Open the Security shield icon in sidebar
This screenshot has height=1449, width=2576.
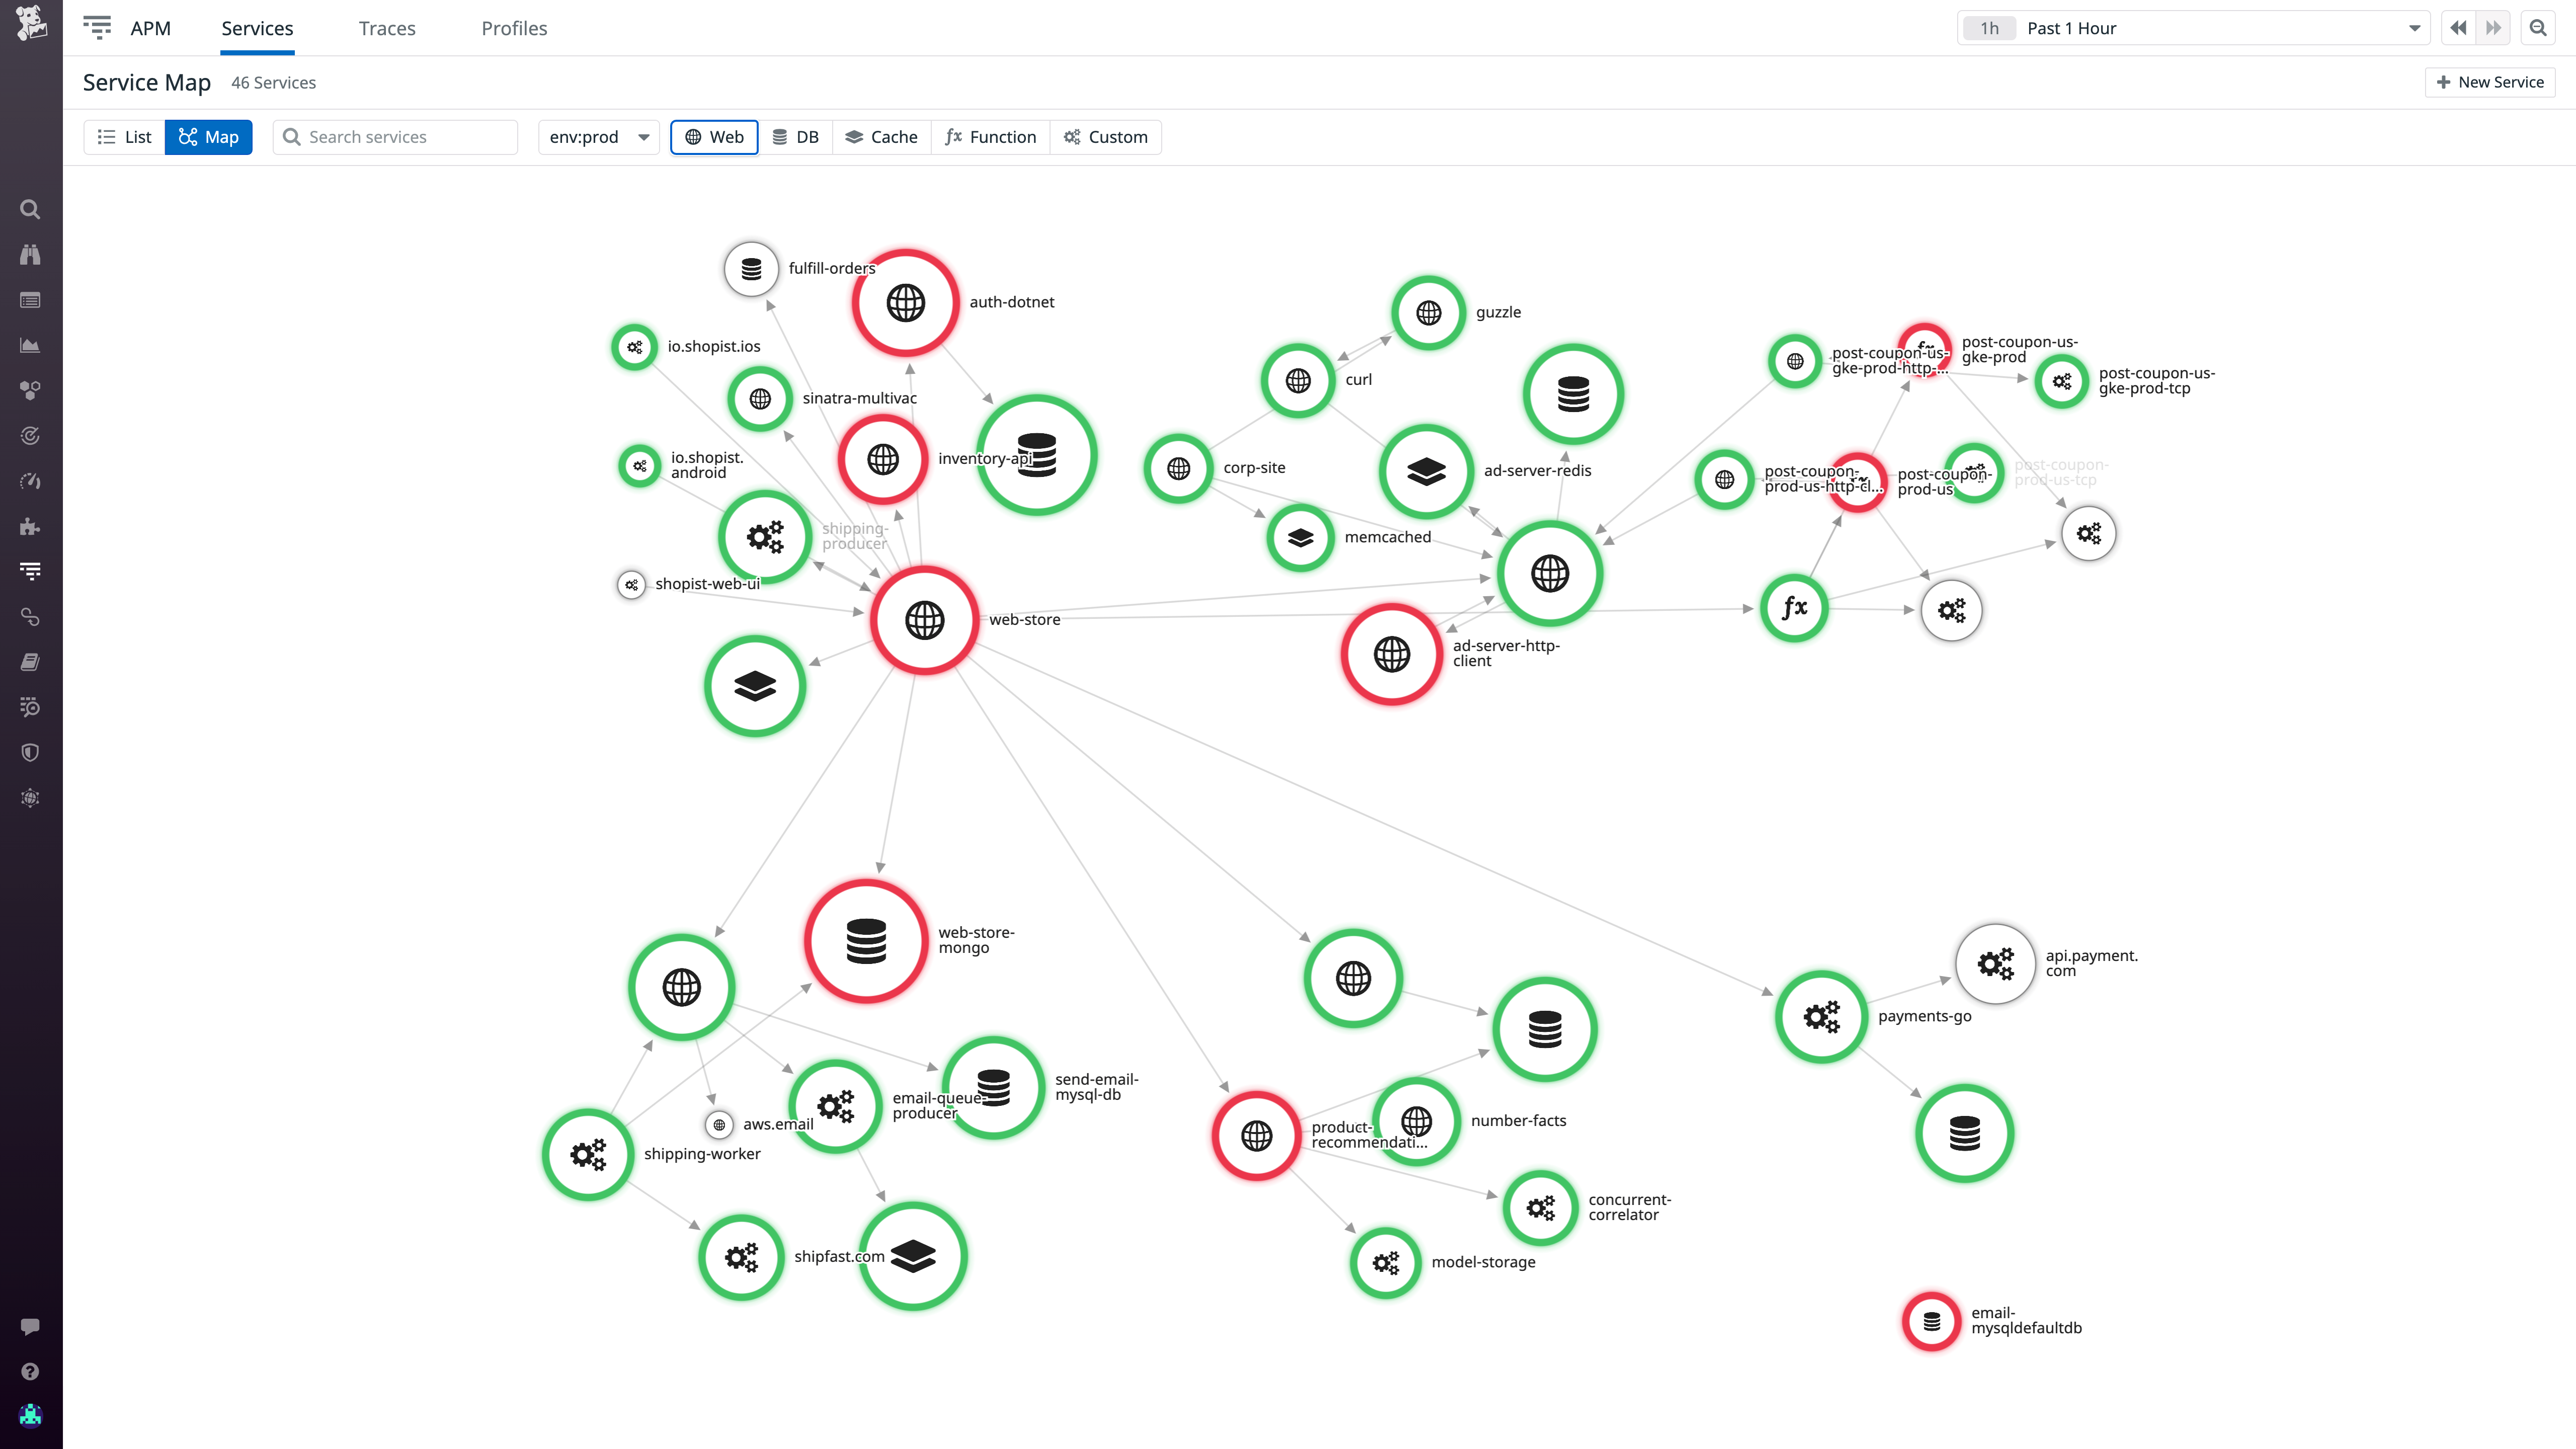point(30,752)
